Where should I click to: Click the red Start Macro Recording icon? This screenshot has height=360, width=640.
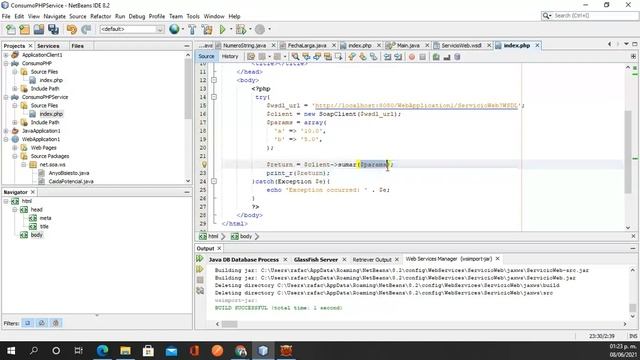coord(412,57)
